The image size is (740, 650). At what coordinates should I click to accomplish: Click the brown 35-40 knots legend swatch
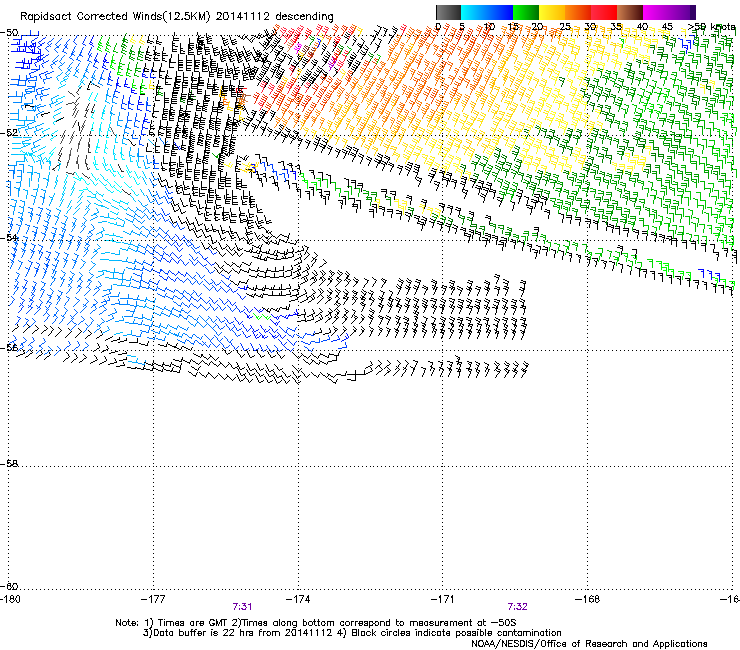(630, 12)
